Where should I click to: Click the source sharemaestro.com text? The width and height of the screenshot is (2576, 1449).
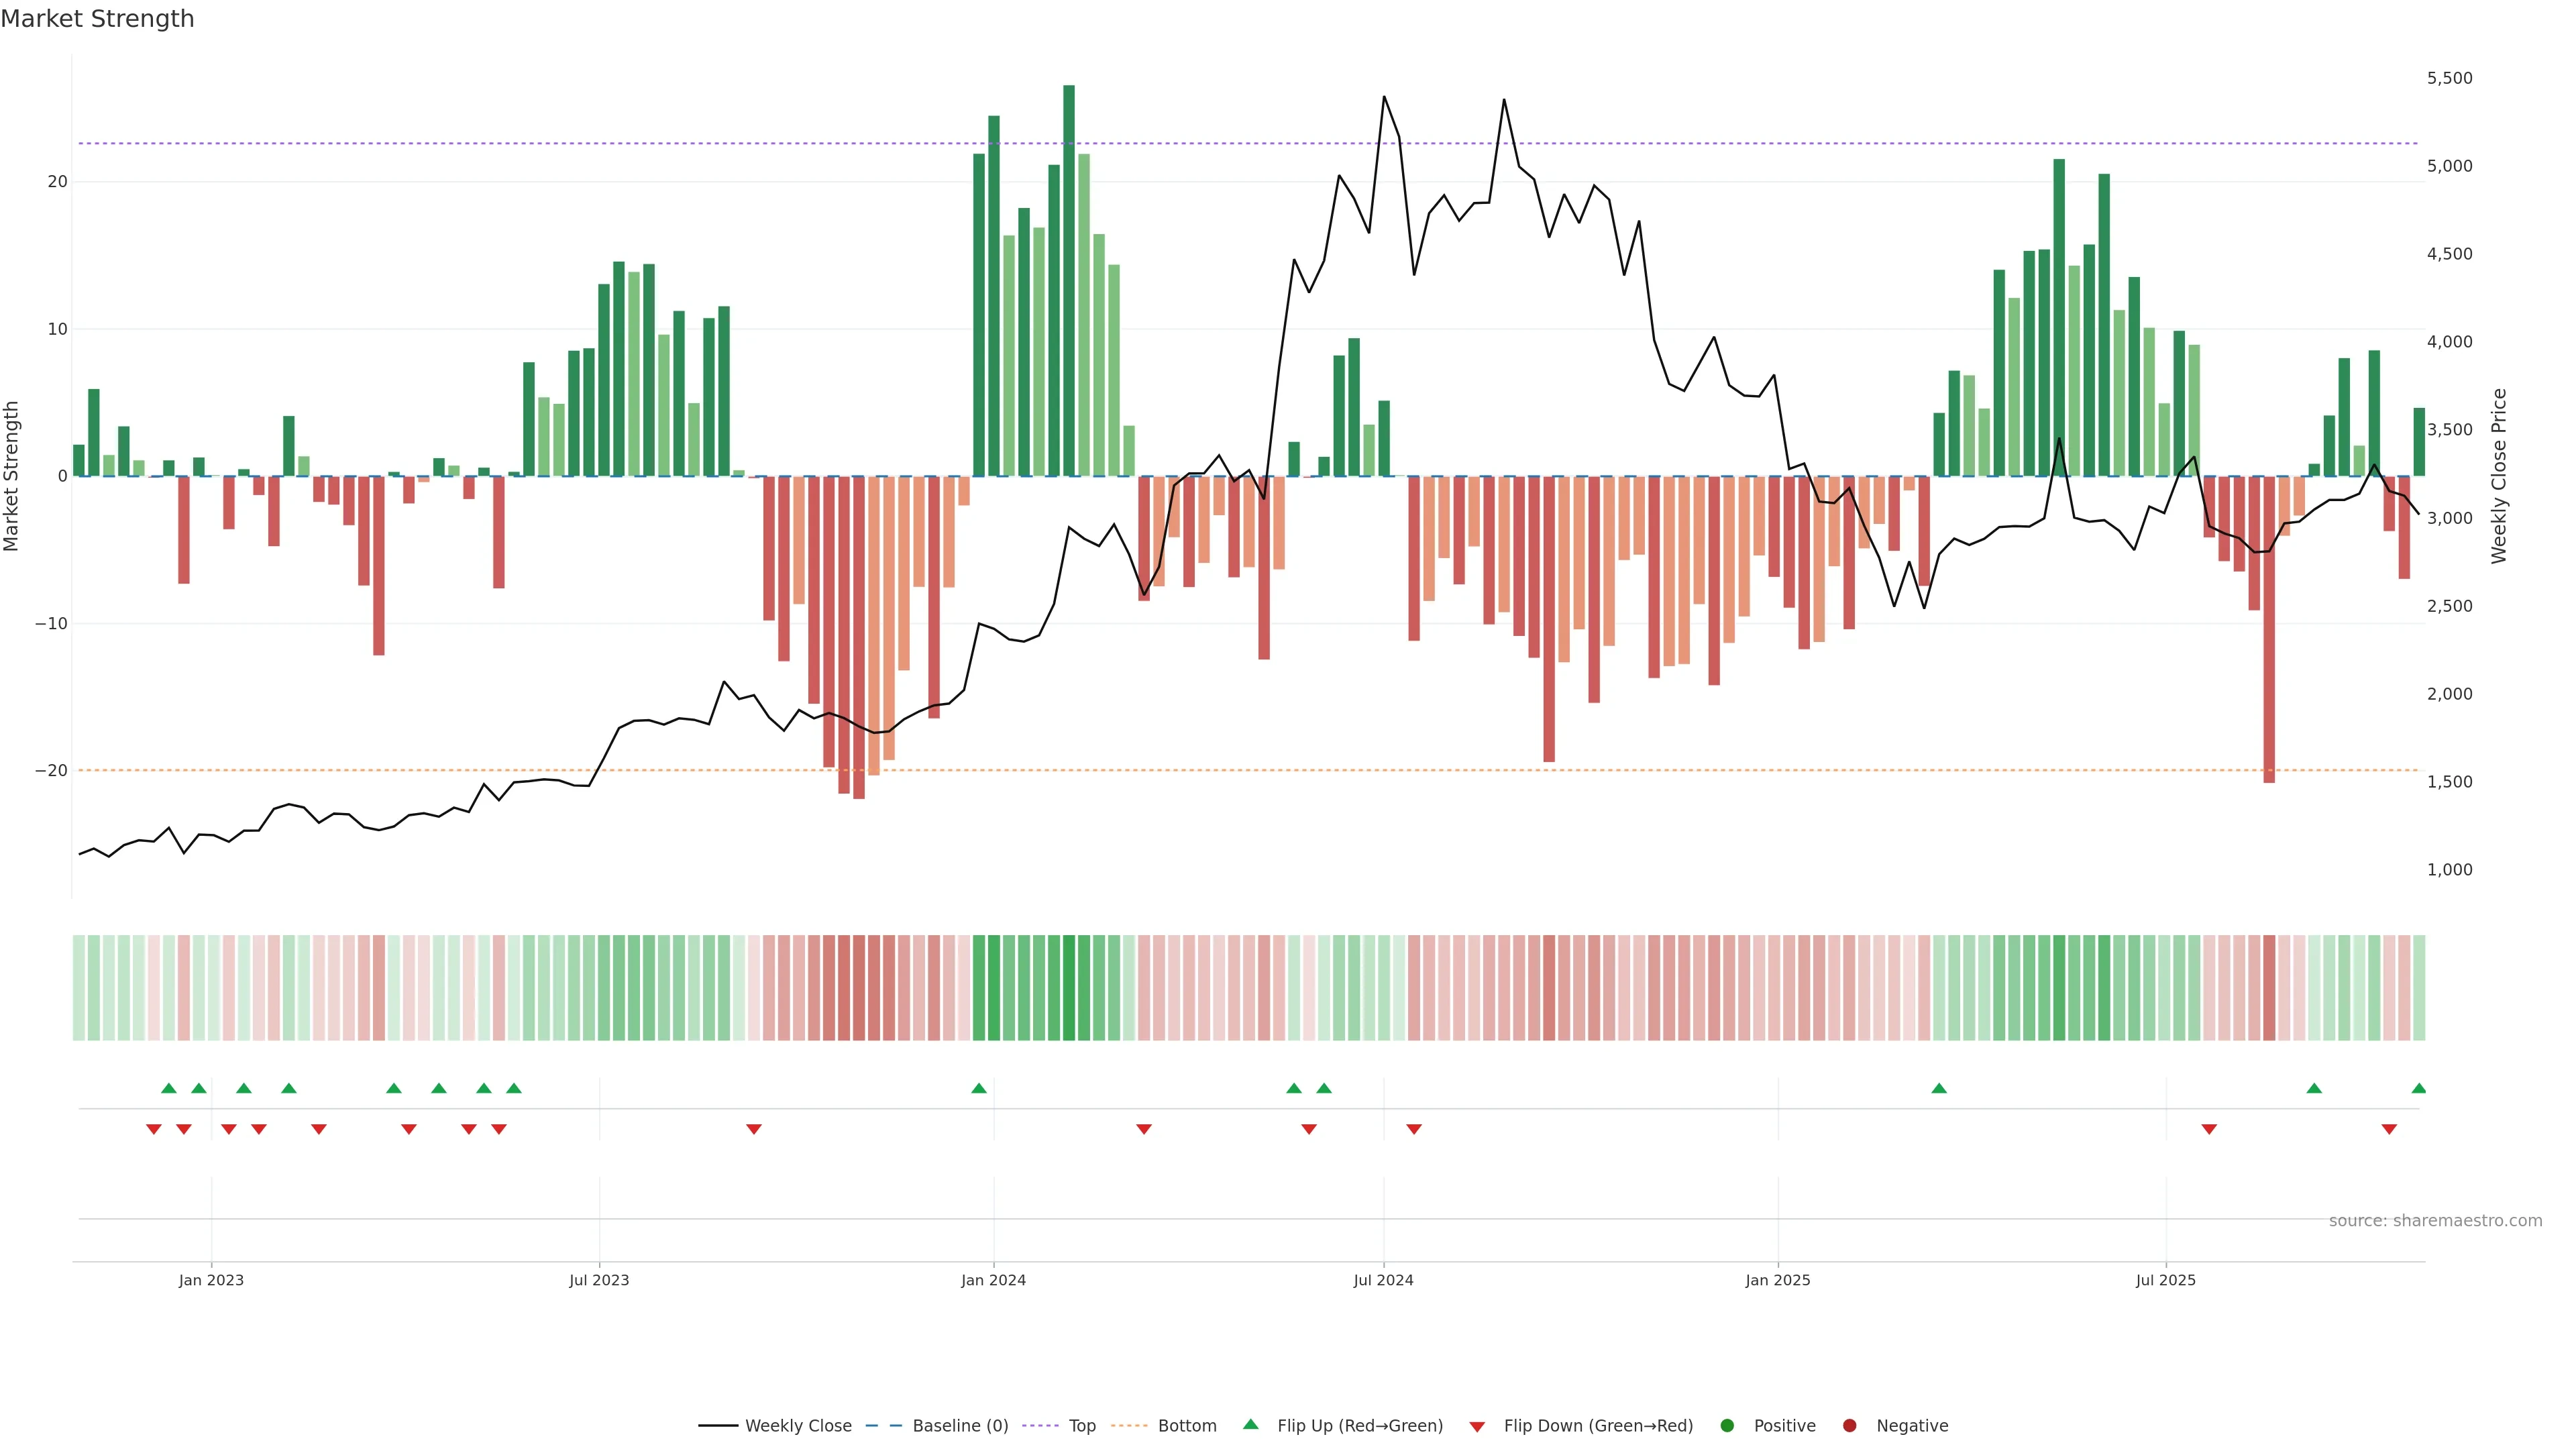point(2435,1221)
